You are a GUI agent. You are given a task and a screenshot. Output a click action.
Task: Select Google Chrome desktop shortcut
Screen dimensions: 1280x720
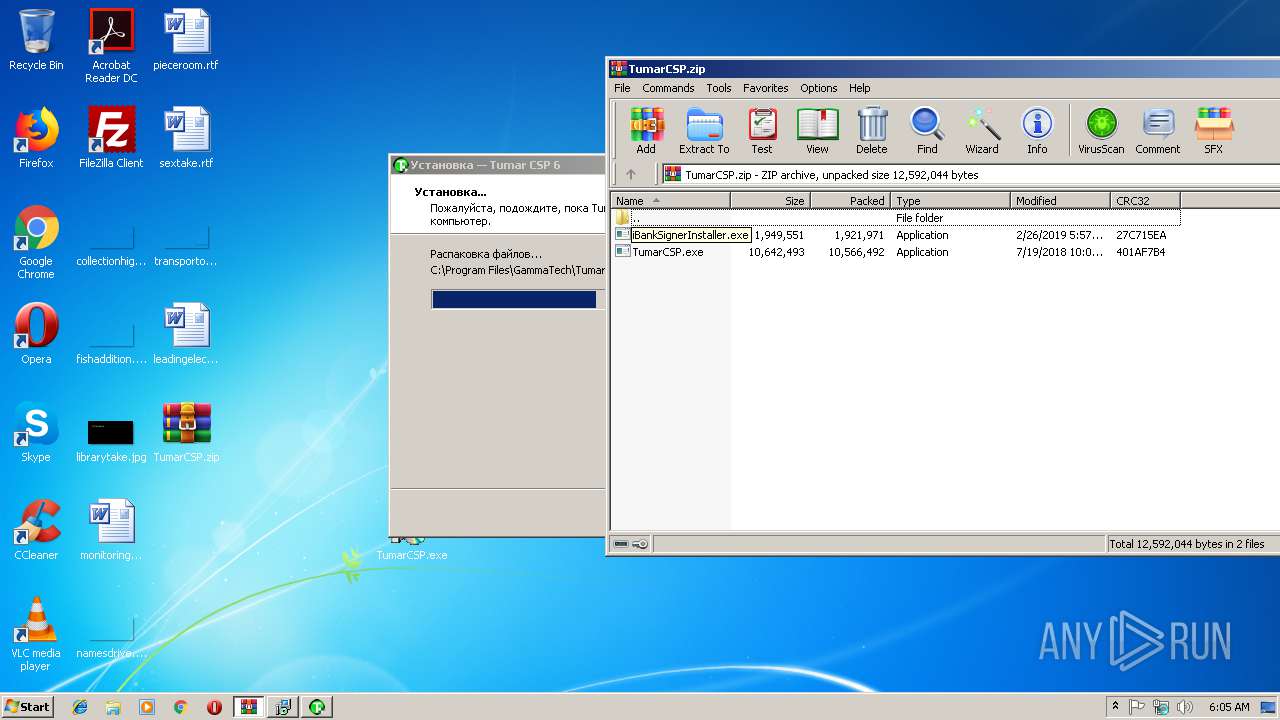(x=36, y=242)
